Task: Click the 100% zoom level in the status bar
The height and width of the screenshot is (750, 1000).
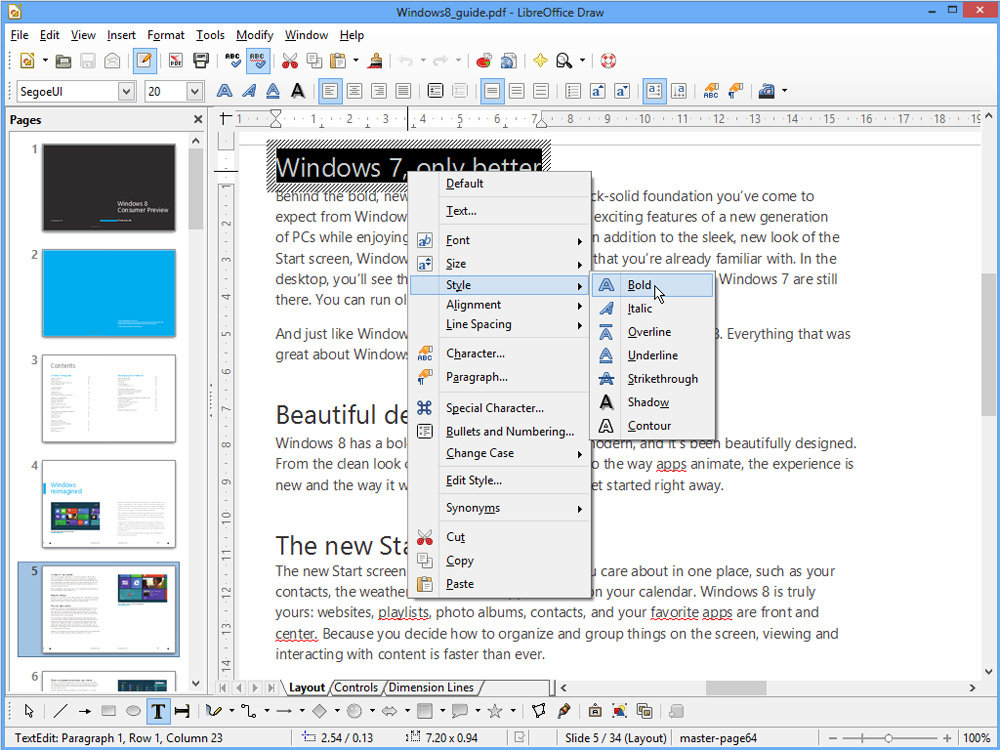Action: point(976,738)
